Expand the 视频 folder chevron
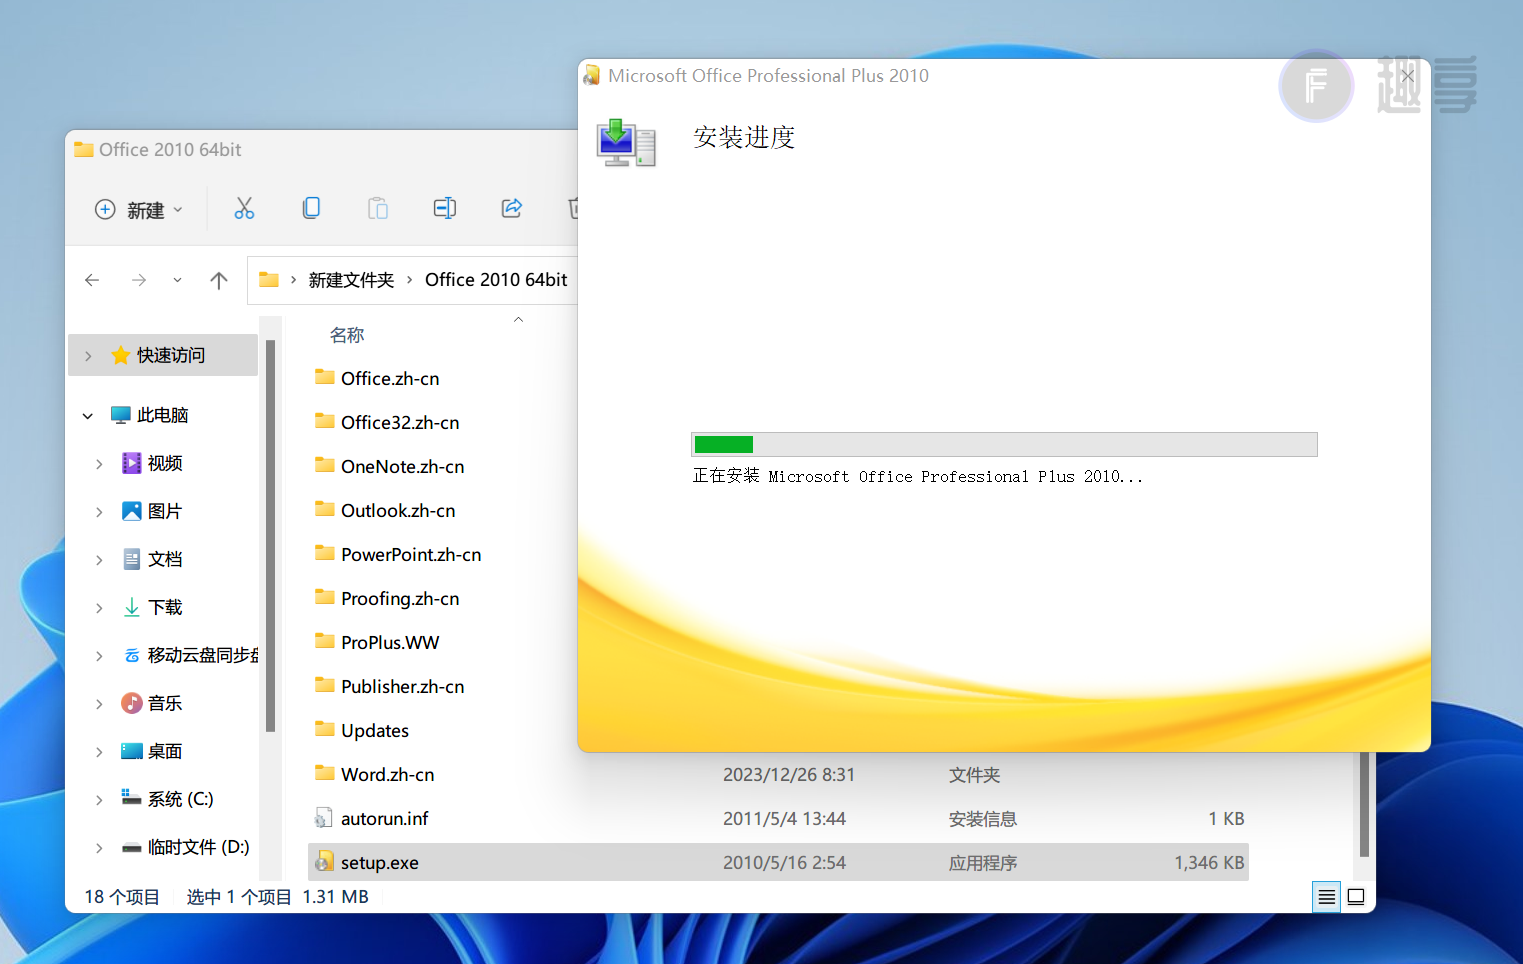Image resolution: width=1523 pixels, height=964 pixels. click(x=99, y=464)
